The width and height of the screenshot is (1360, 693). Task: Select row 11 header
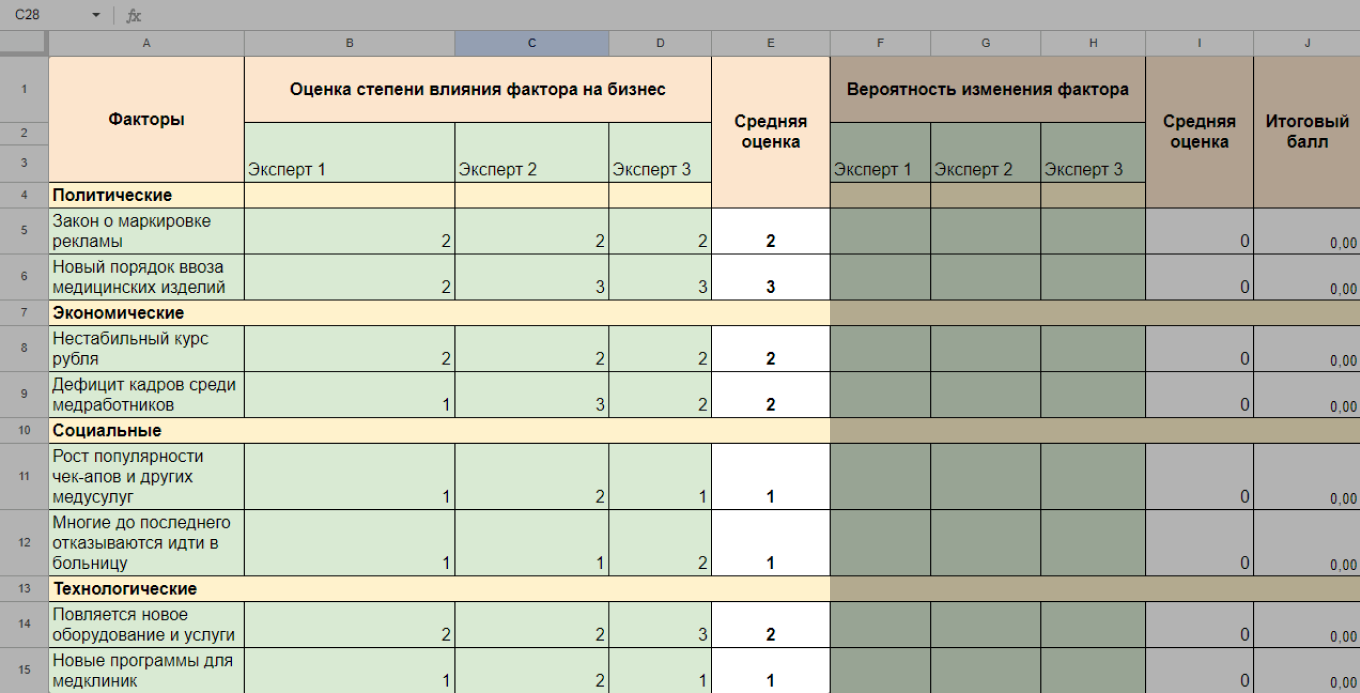[x=24, y=477]
